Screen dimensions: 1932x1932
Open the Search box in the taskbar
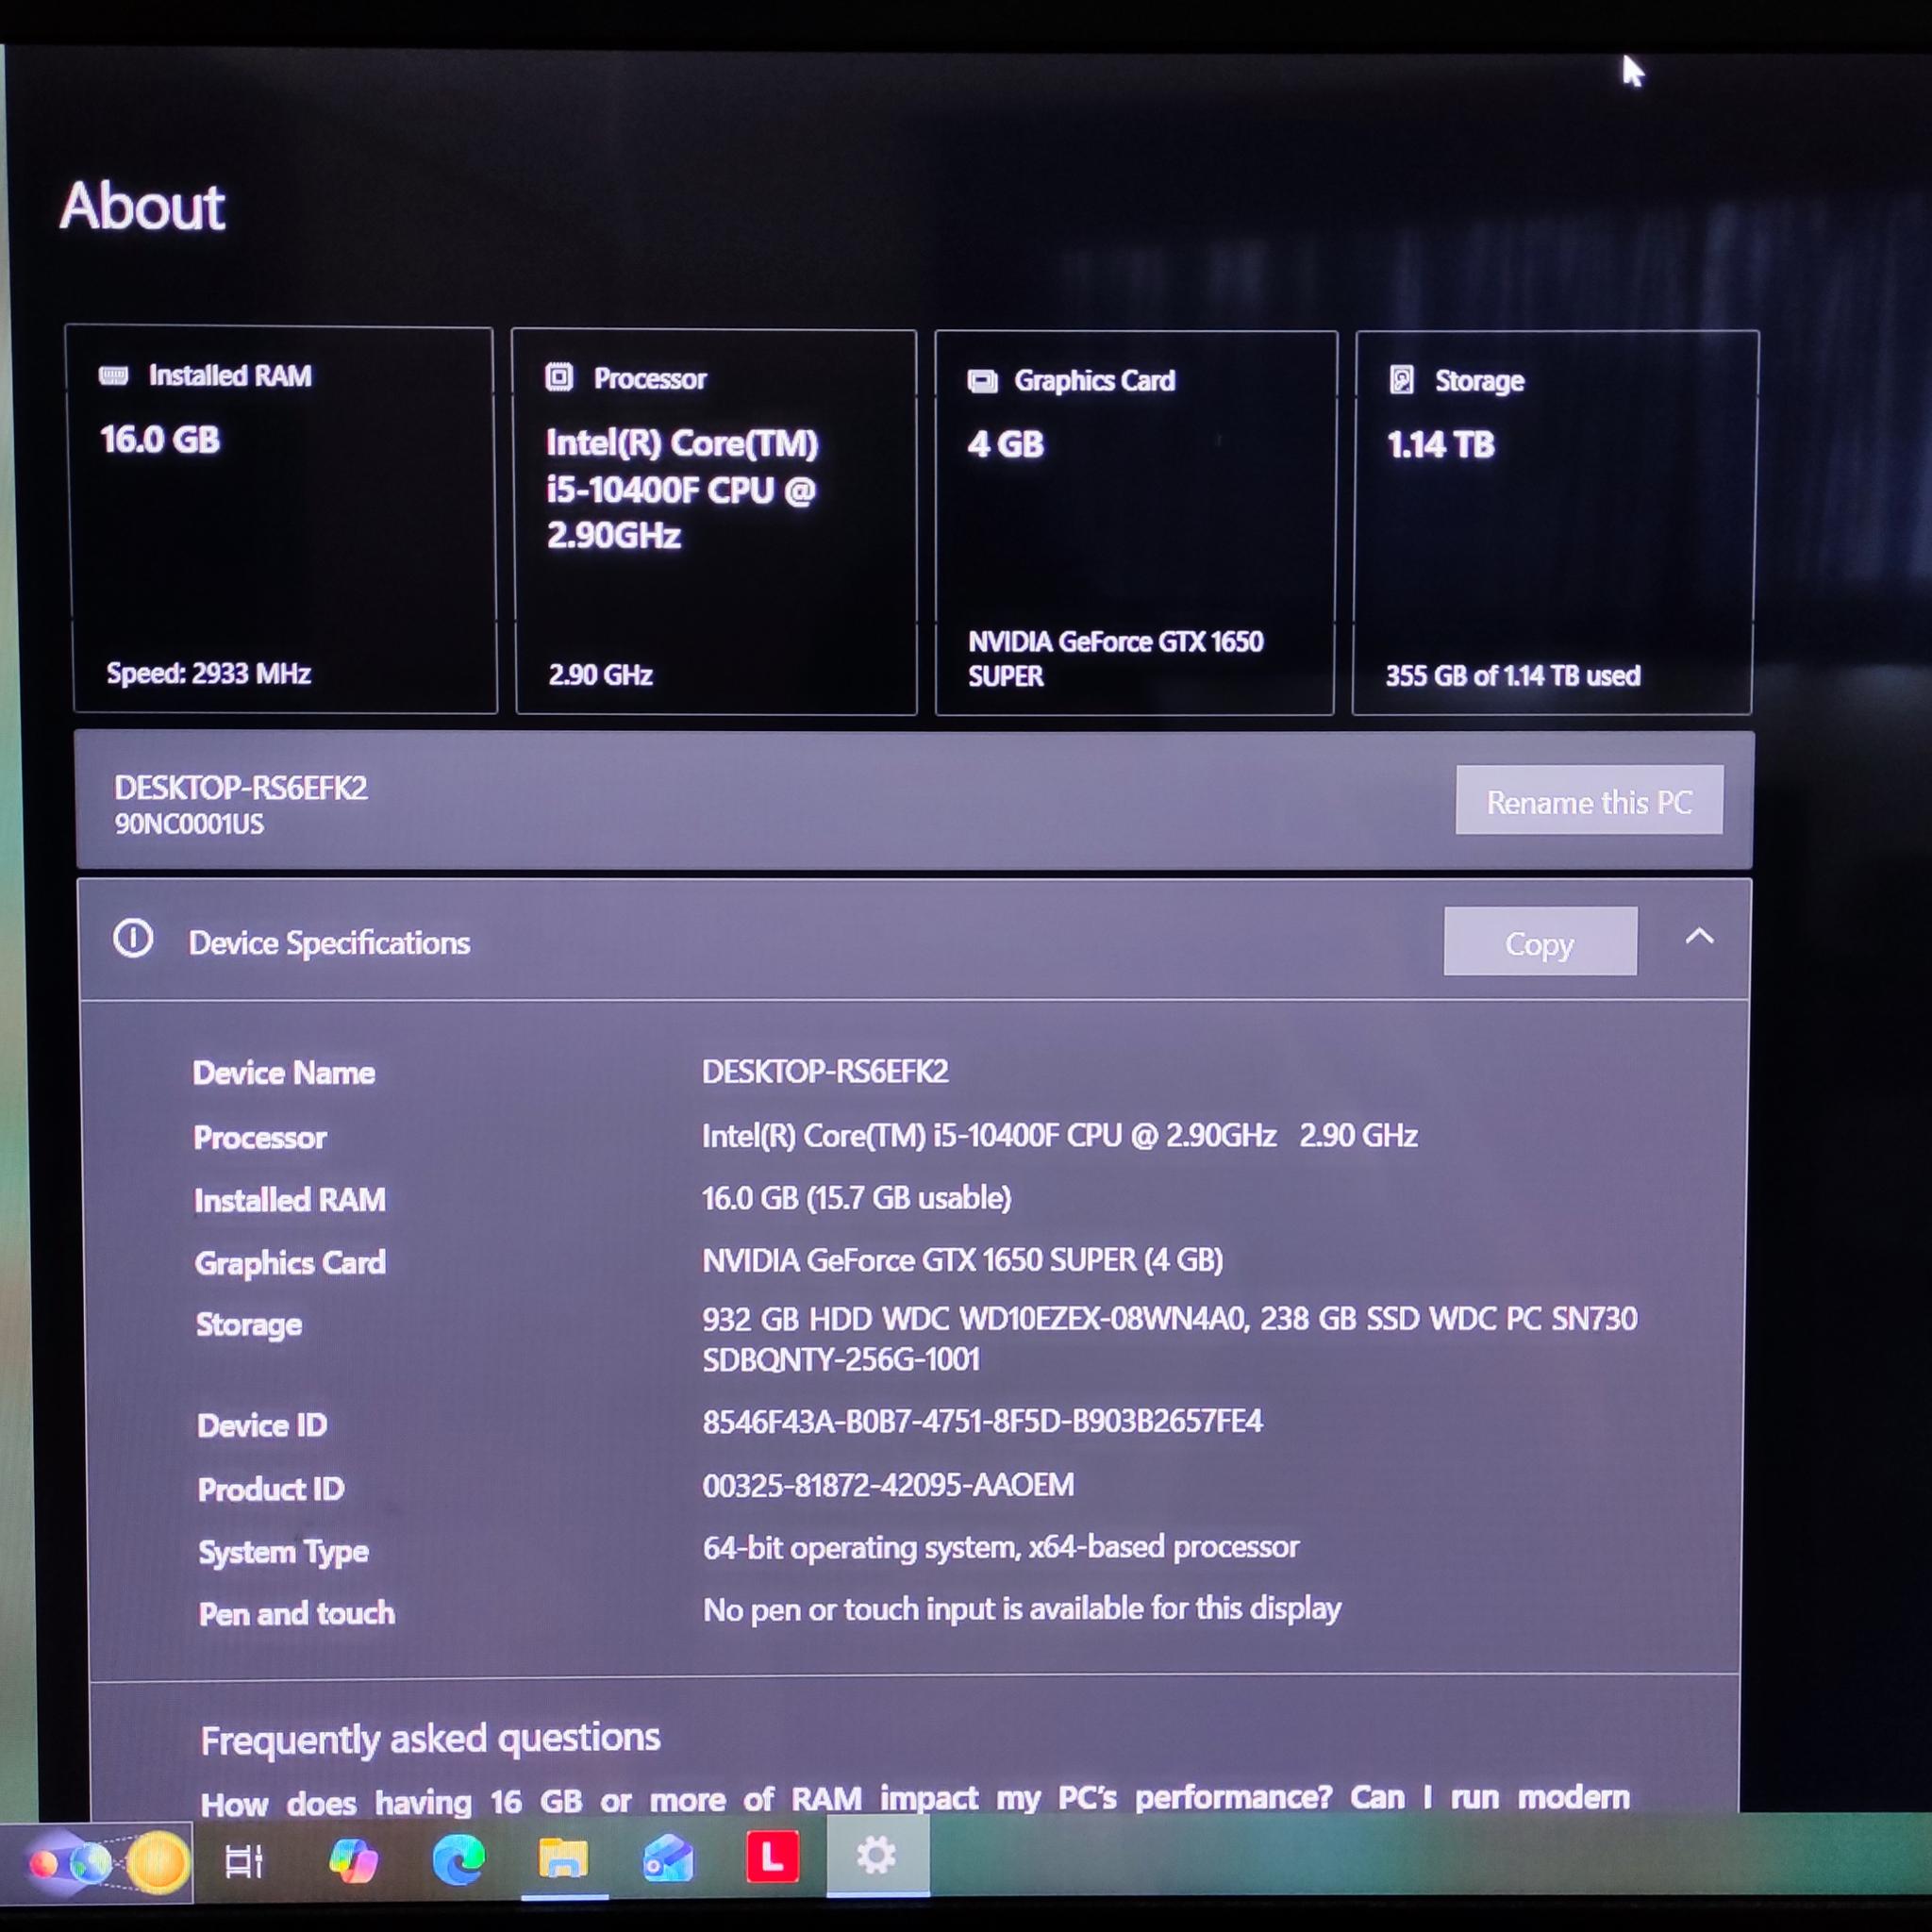[x=97, y=1862]
